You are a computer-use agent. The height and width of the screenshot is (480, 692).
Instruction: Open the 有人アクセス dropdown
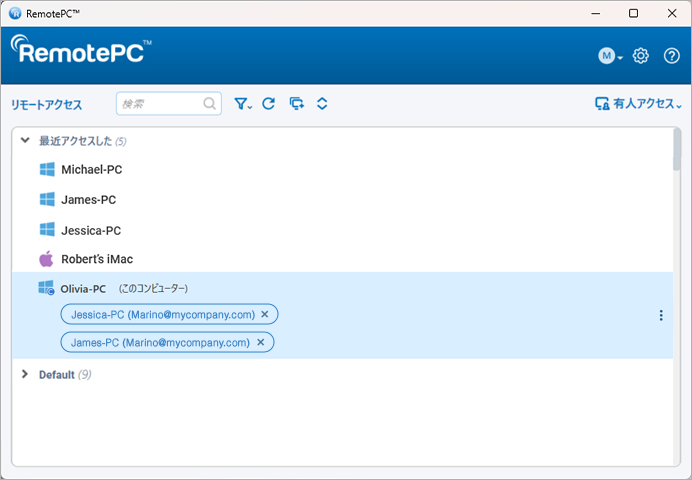[638, 104]
